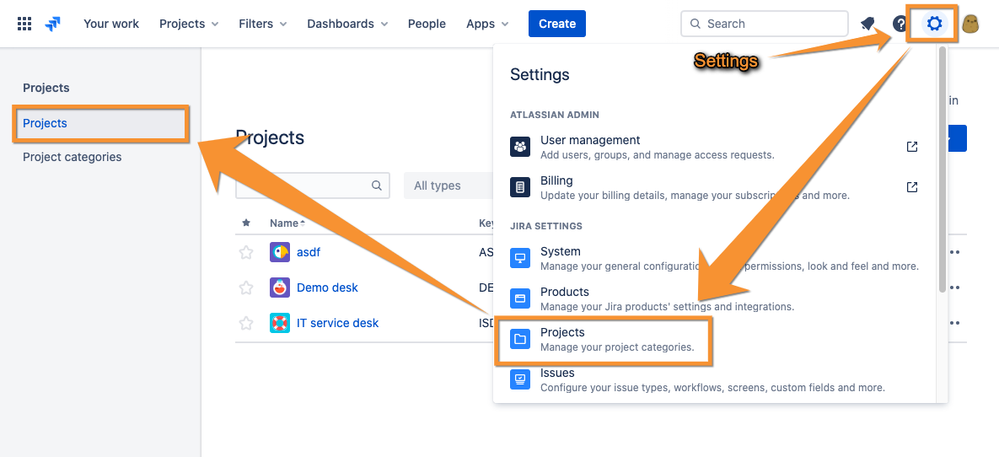Open the Filters dropdown menu

262,24
